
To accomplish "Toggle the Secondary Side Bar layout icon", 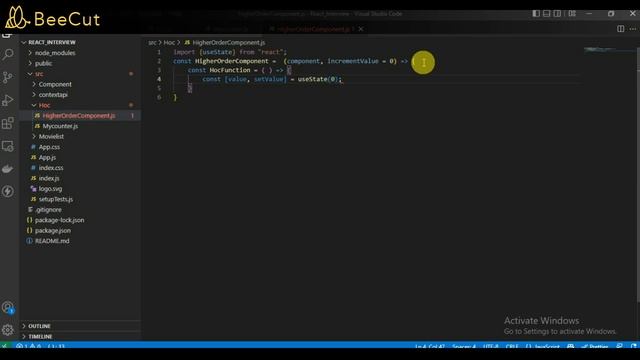I will (557, 13).
